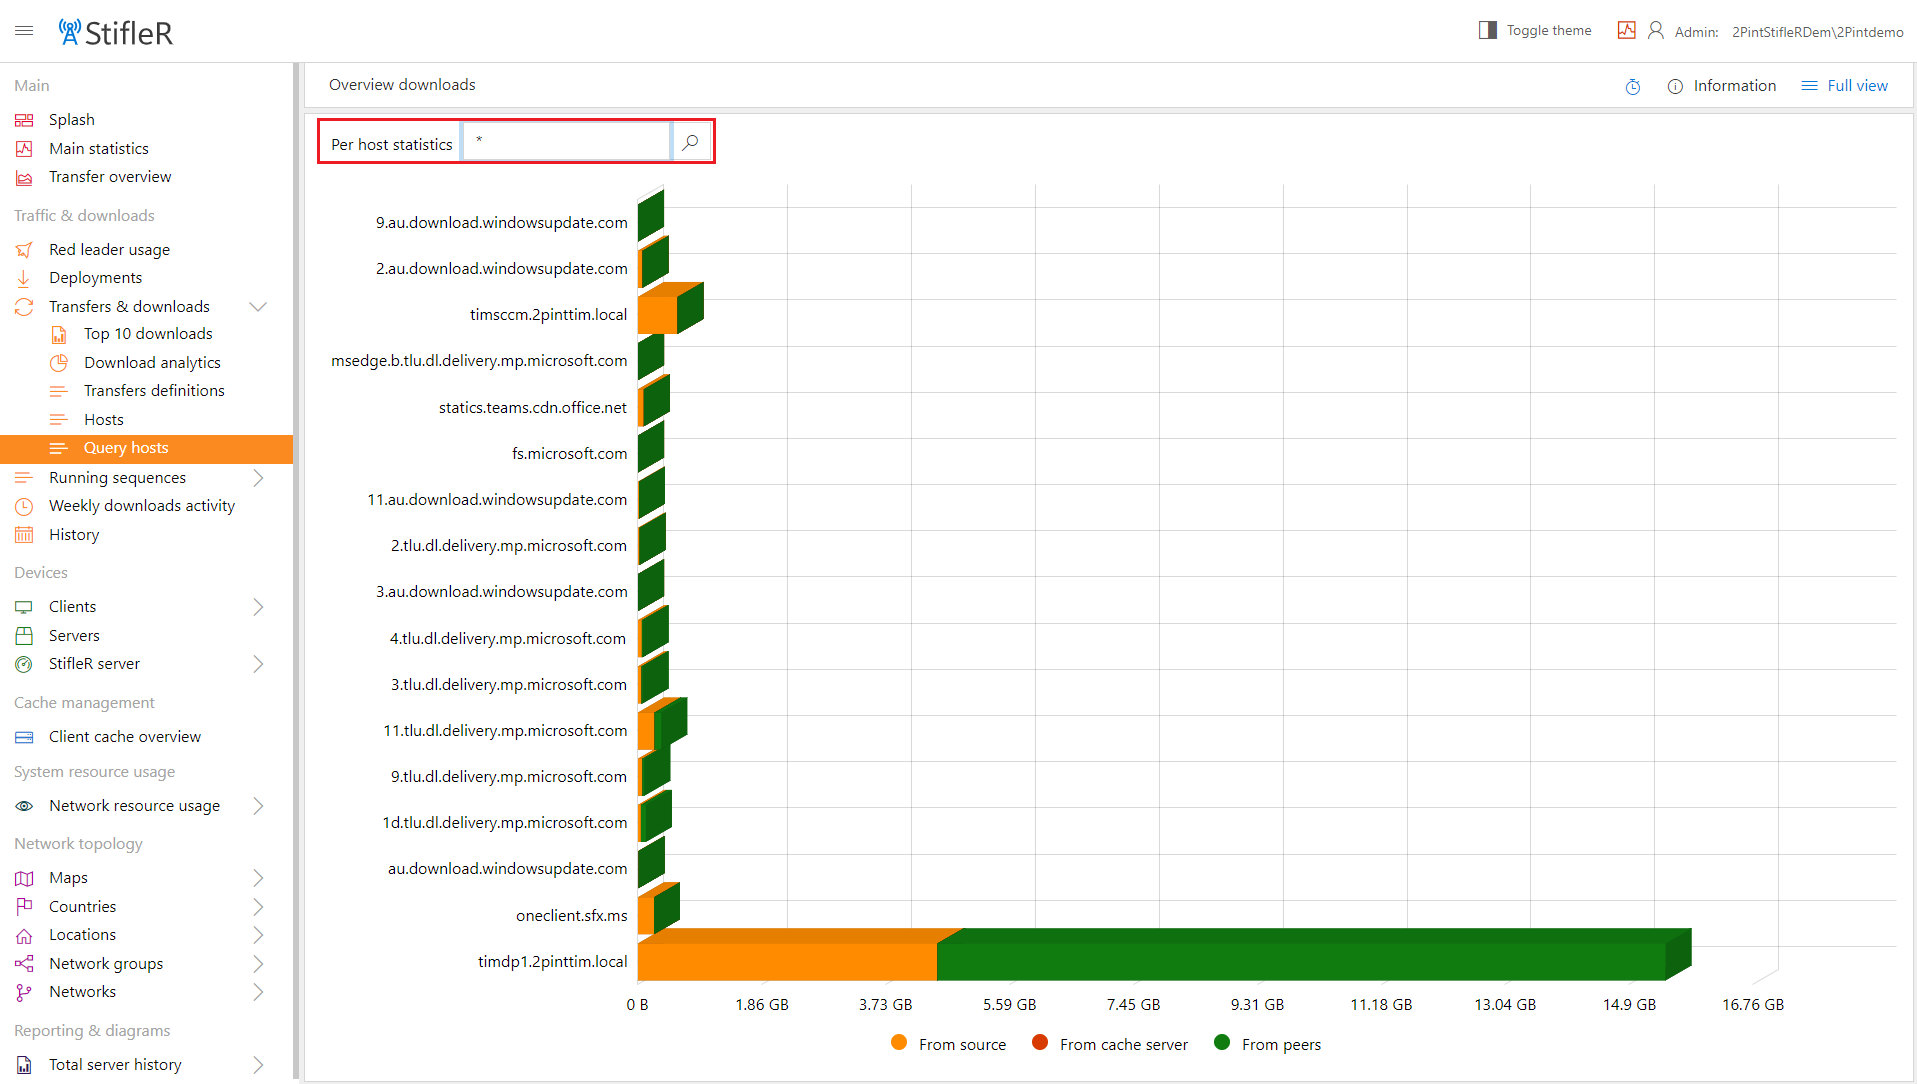
Task: Toggle 'From peers' legend series
Action: tap(1268, 1043)
